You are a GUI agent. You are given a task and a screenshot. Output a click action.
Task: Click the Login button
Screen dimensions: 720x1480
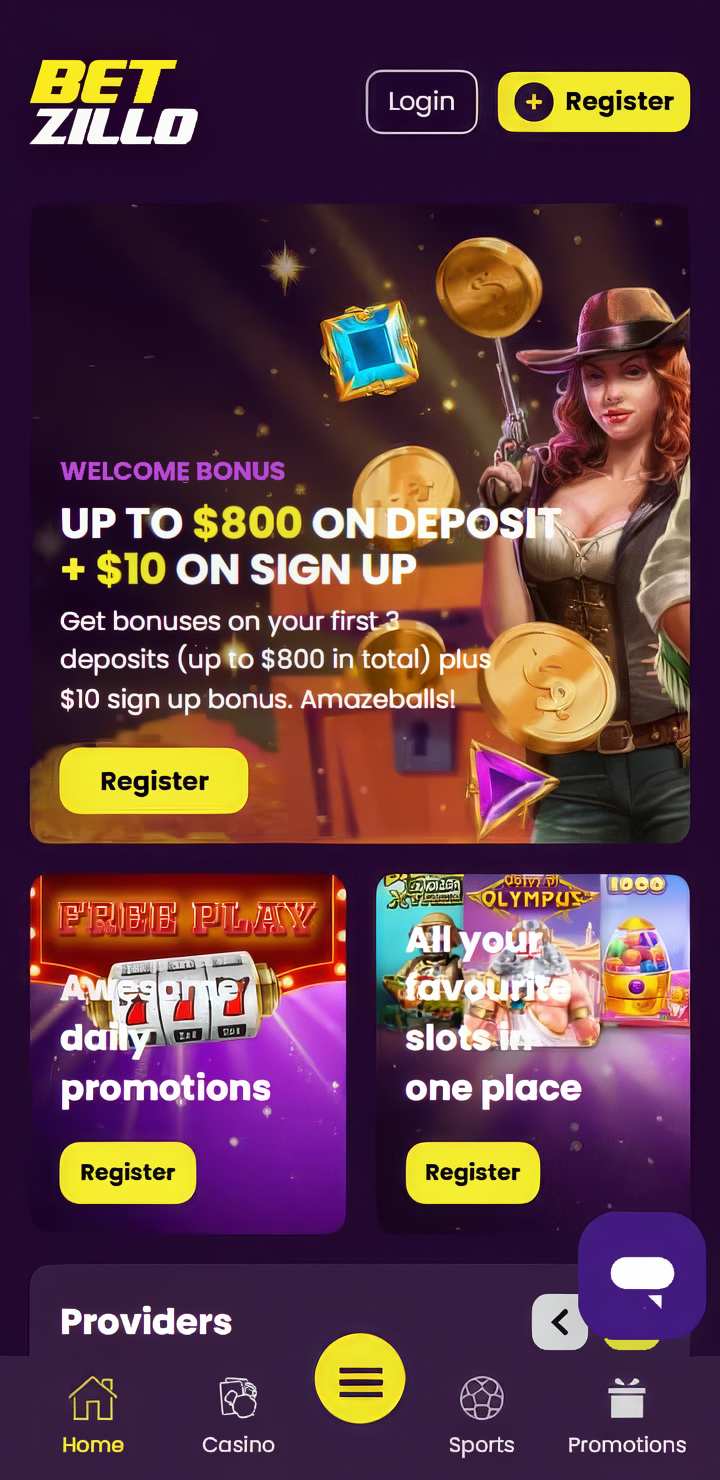[x=421, y=102]
